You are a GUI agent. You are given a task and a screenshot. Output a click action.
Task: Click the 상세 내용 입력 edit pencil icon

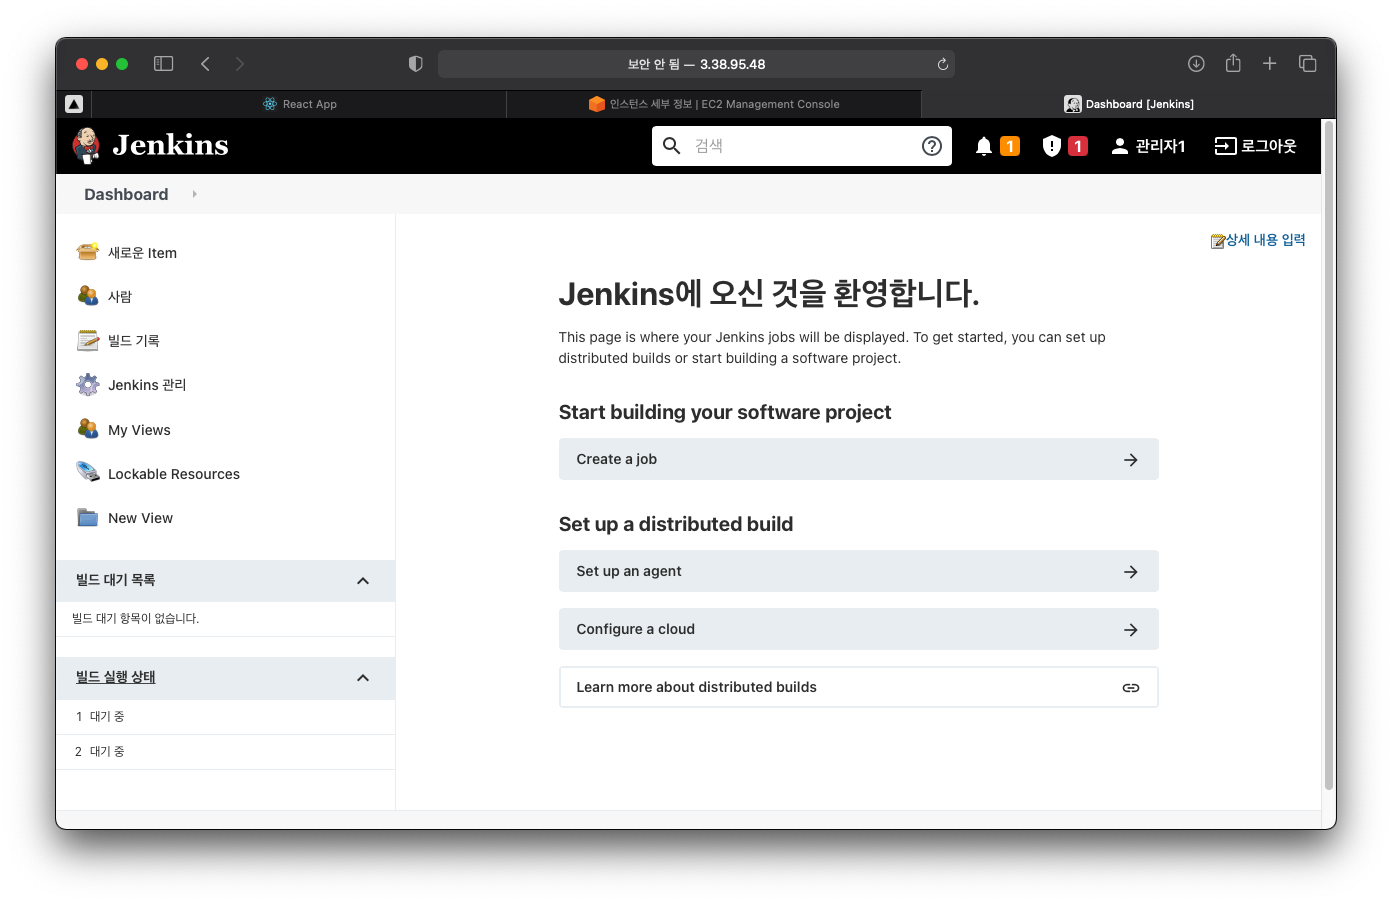click(1218, 241)
